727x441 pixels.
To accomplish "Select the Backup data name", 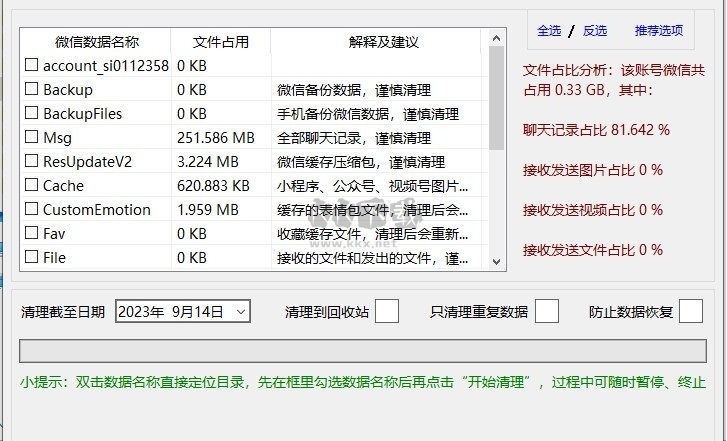I will pos(68,89).
